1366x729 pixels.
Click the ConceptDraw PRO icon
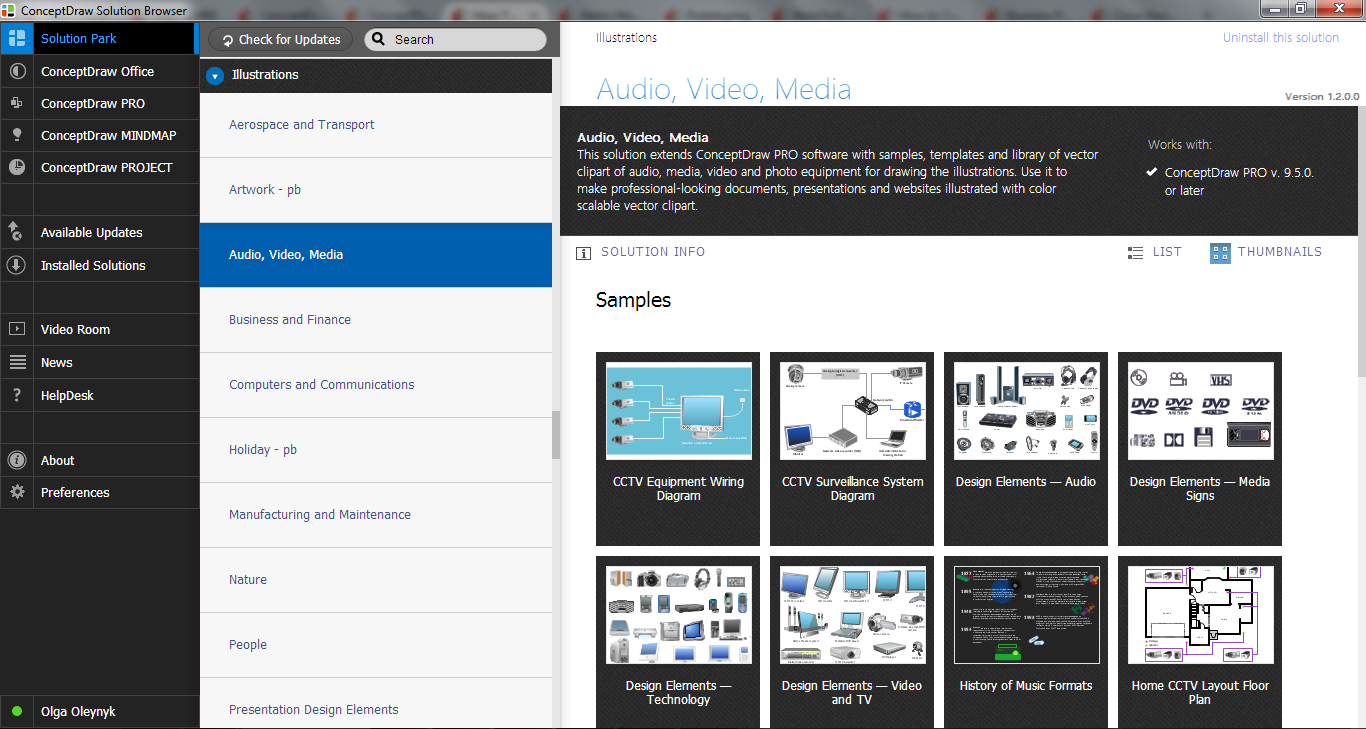16,104
